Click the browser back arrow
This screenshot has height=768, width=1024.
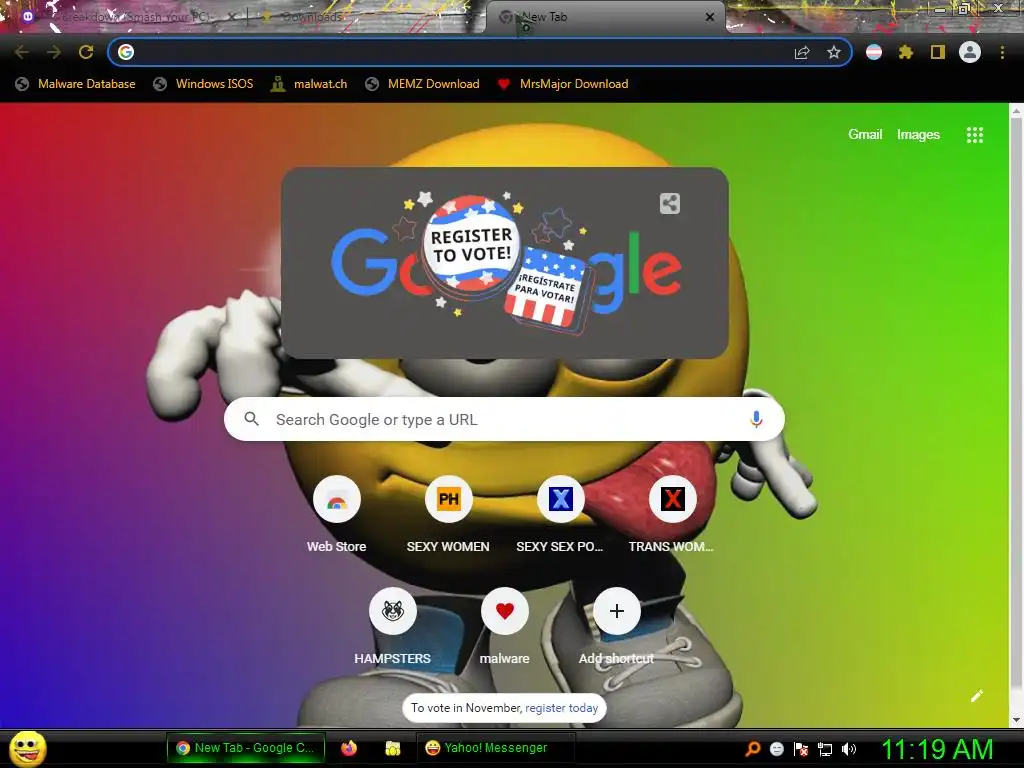[x=22, y=52]
